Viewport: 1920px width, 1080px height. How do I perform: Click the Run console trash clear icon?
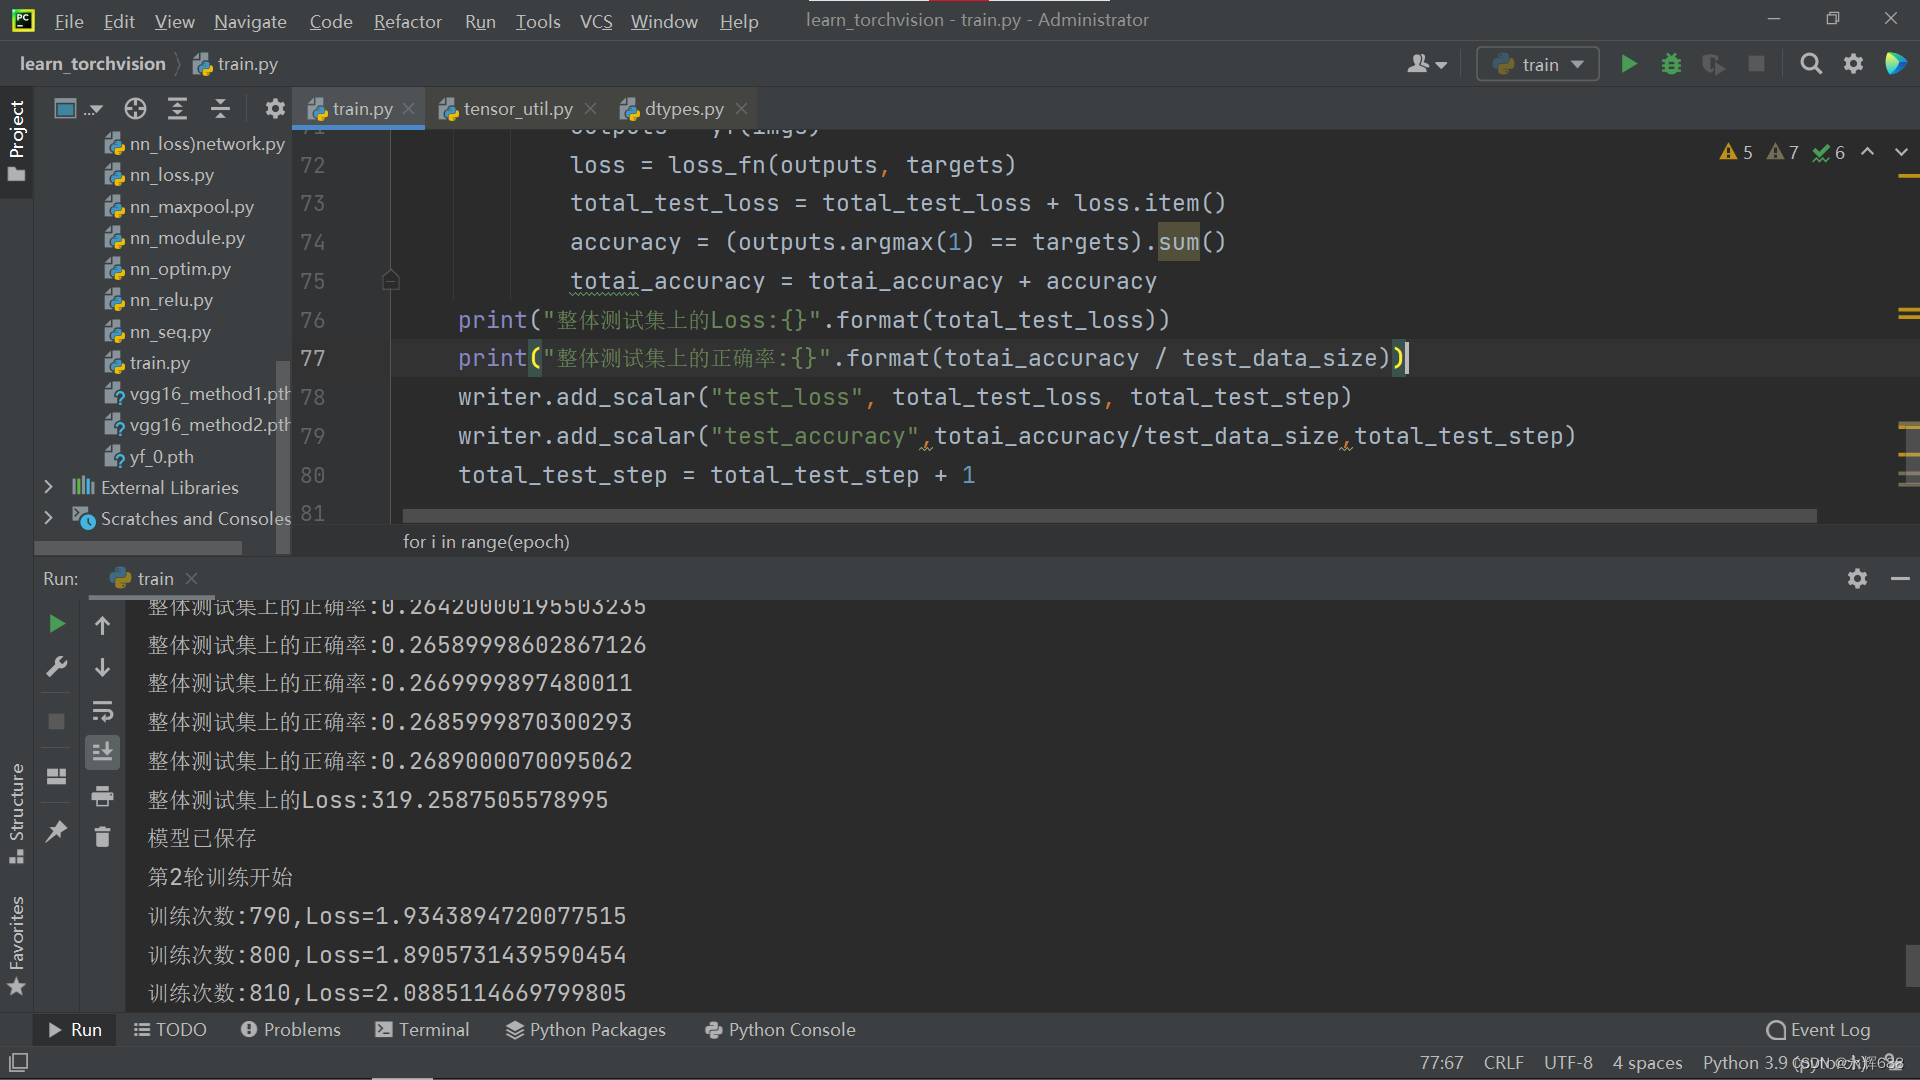coord(102,836)
